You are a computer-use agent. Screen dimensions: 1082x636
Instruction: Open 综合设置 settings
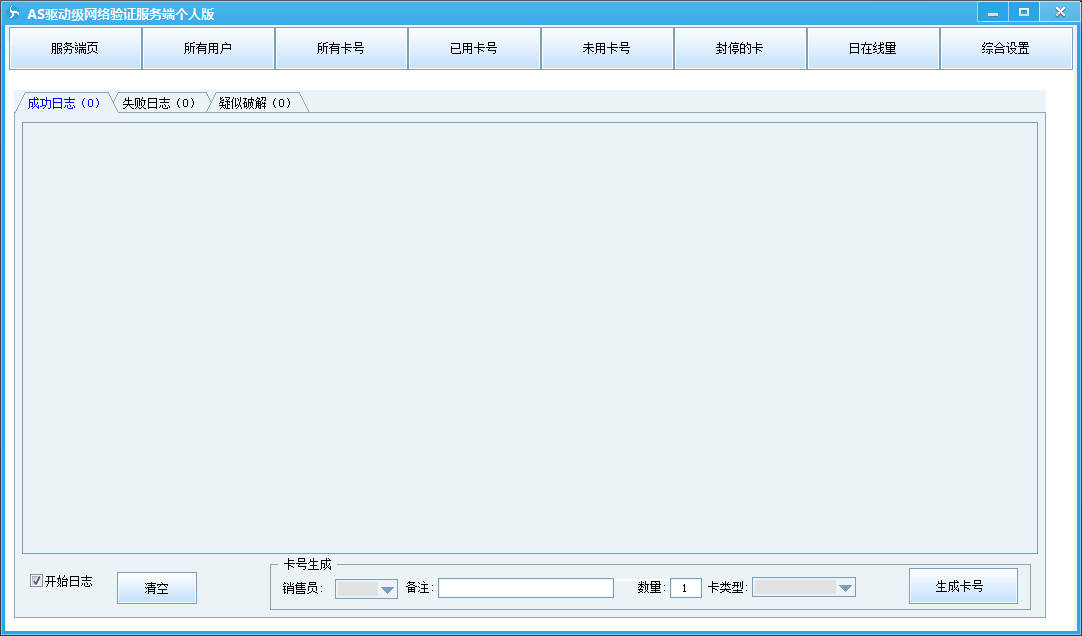(x=1006, y=48)
